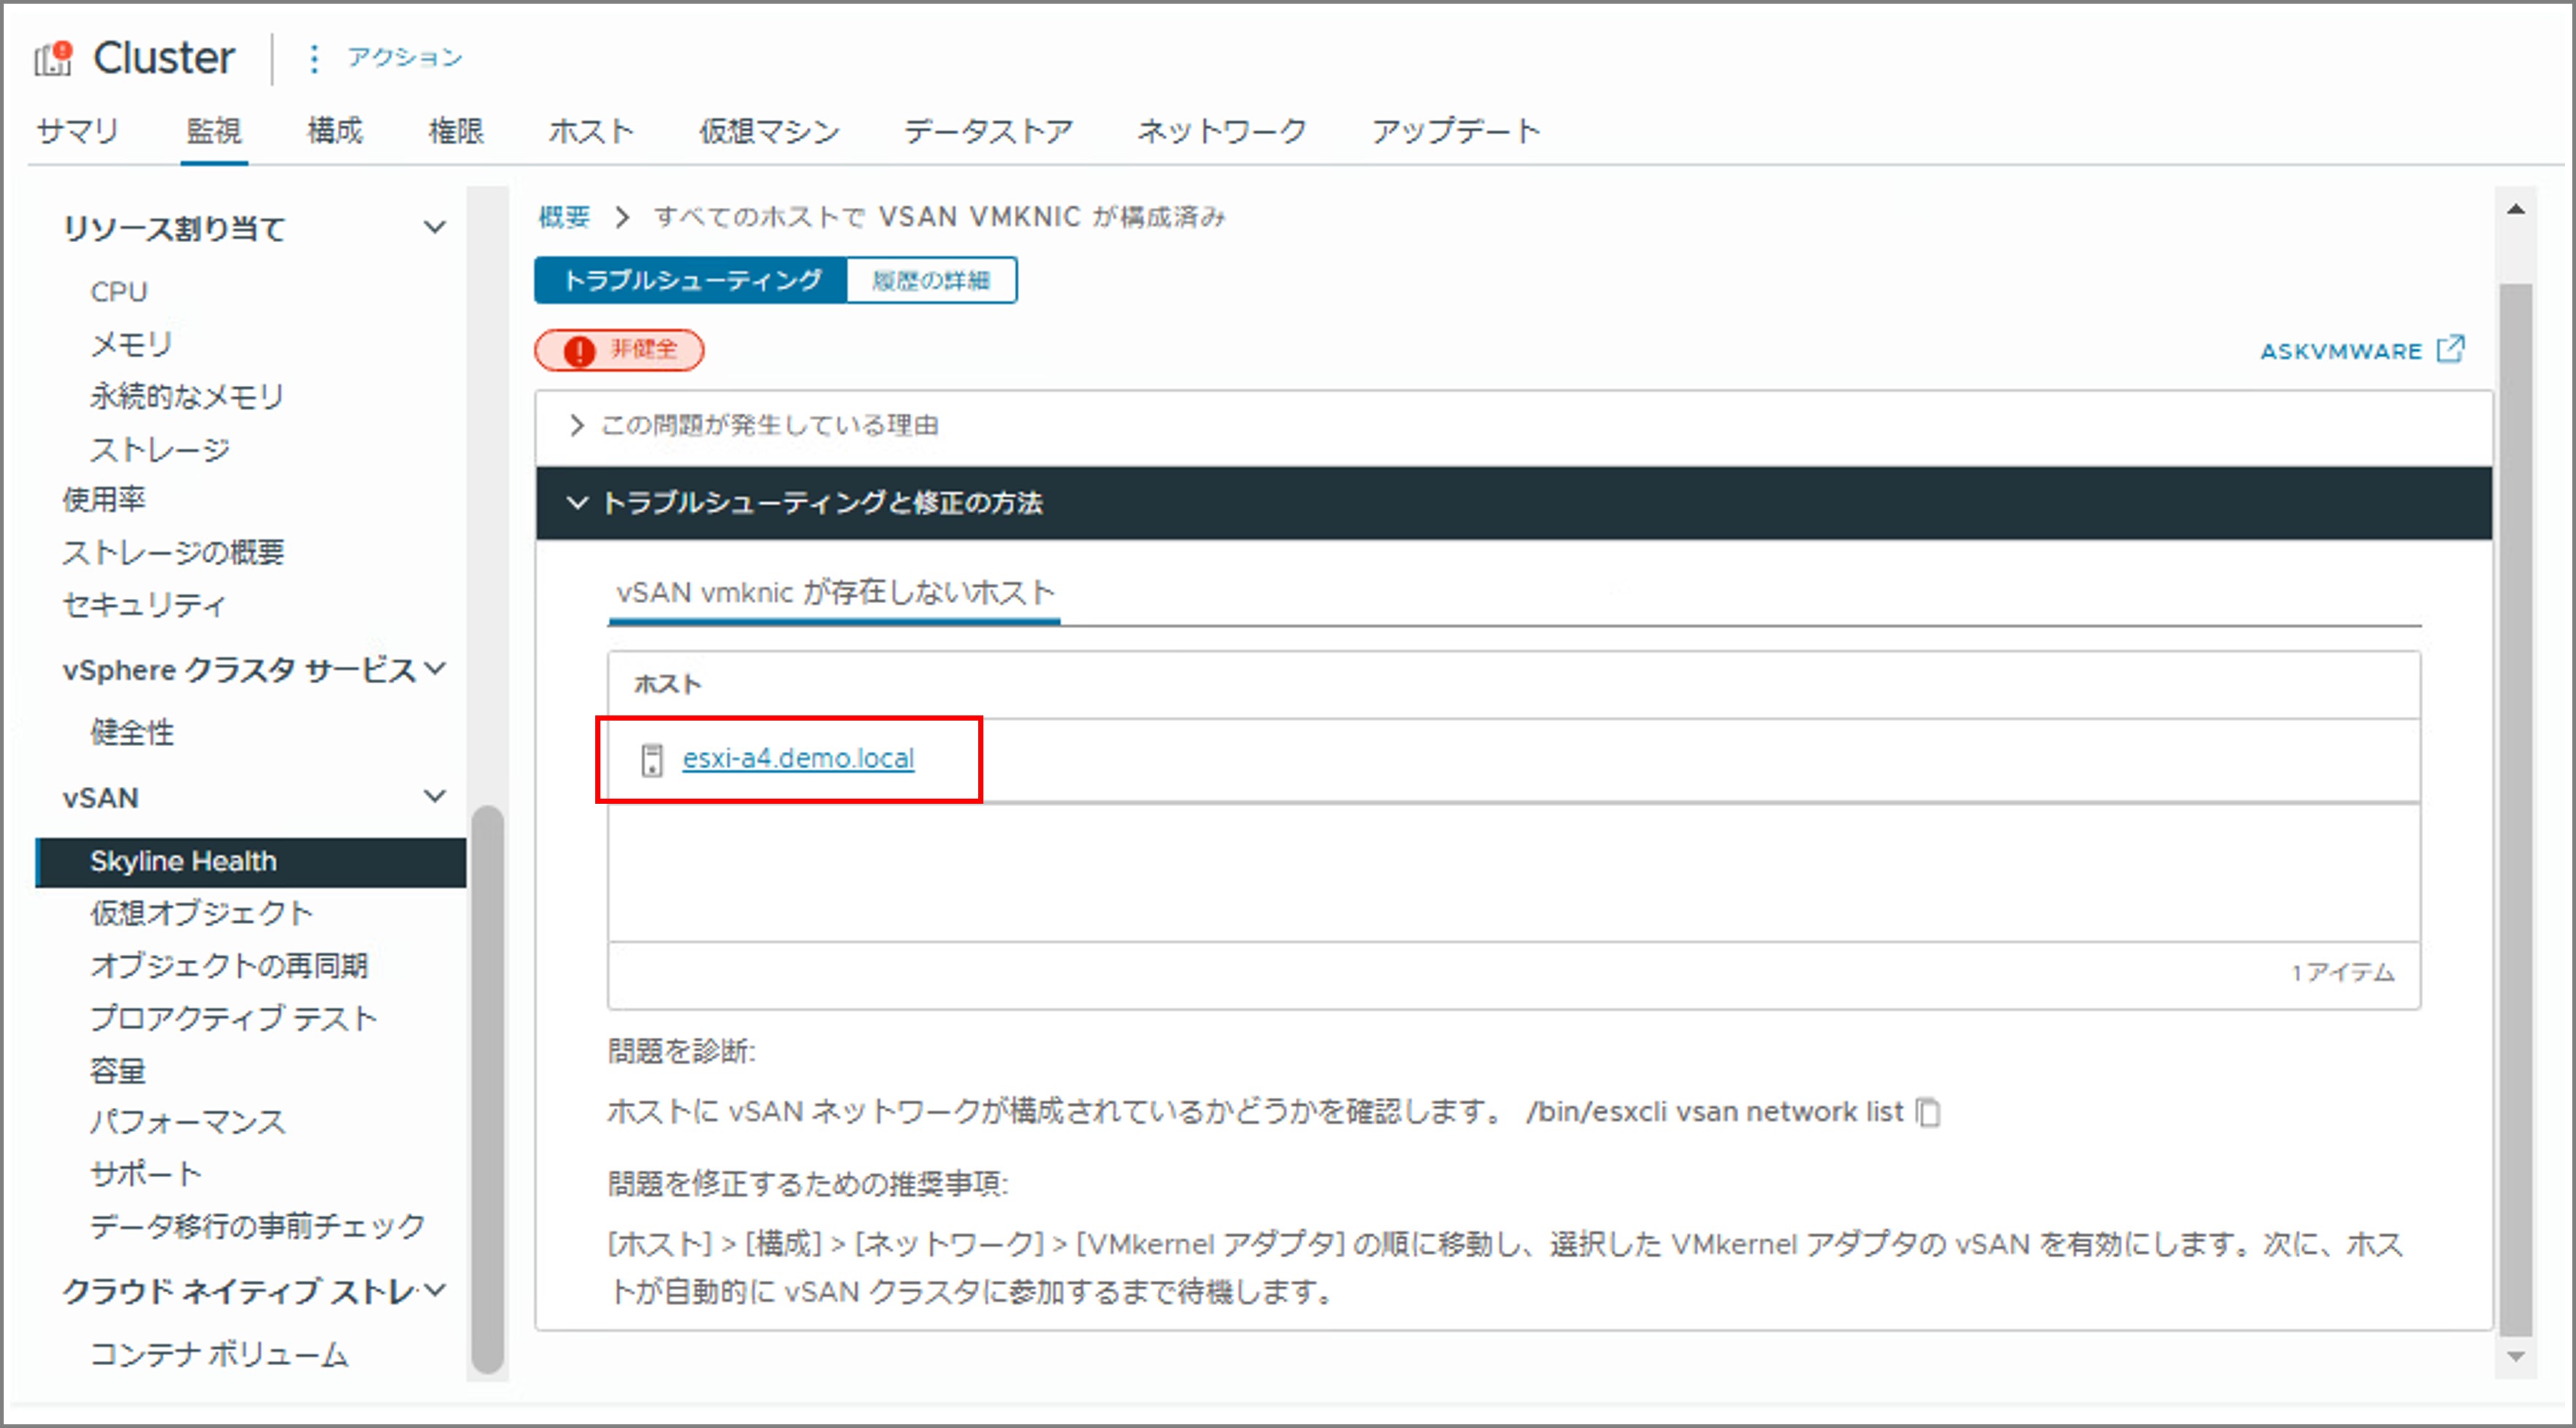Click the /bin/esxcli vsan network list text

[1715, 1112]
